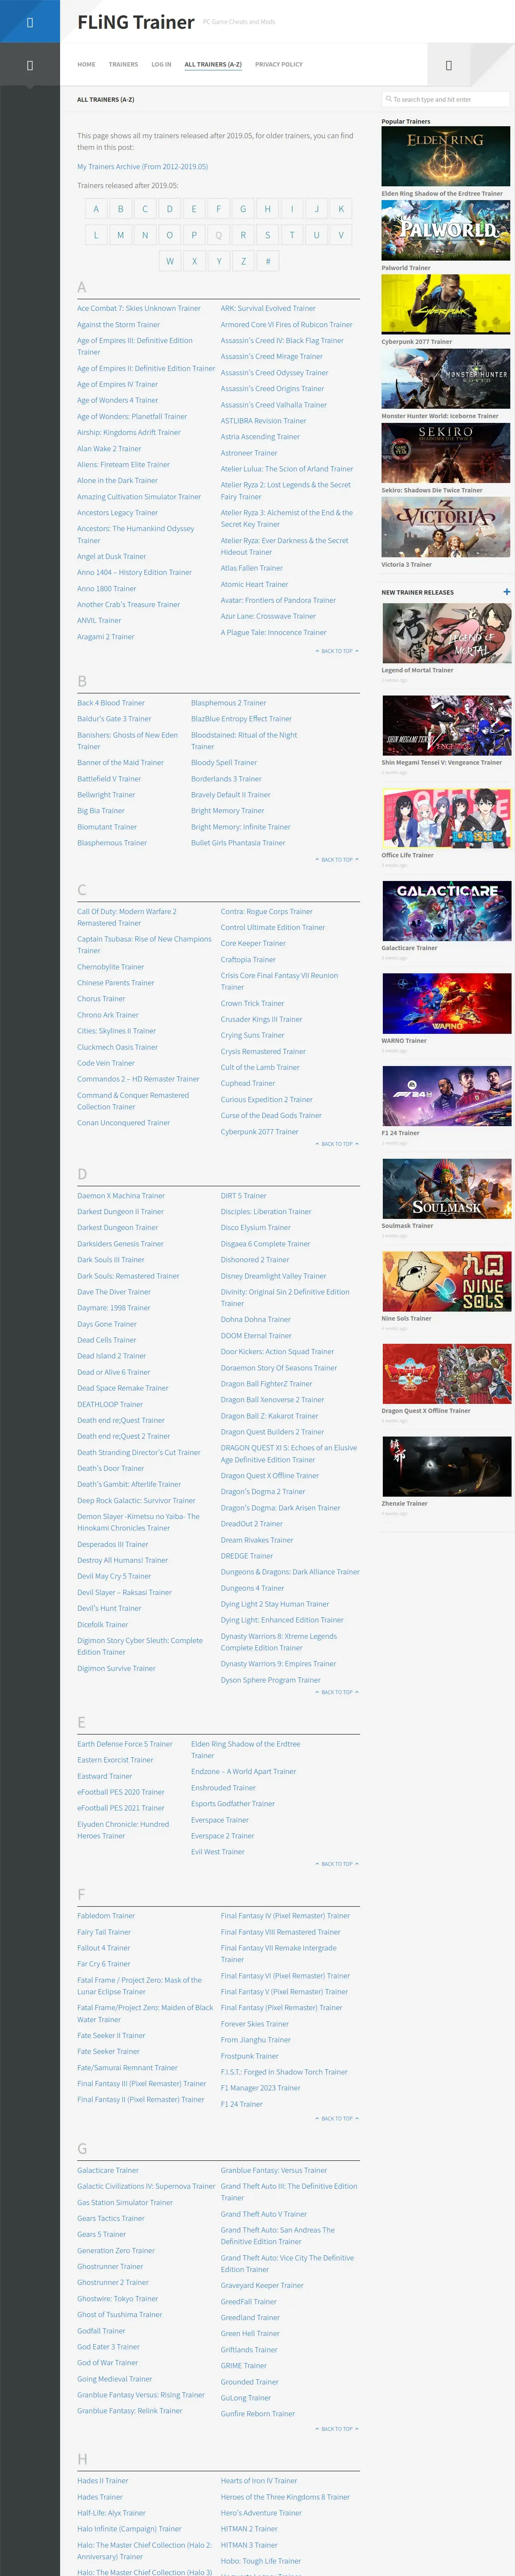Screen dimensions: 515x2576
Task: Jump to letter G index button
Action: pyautogui.click(x=243, y=209)
